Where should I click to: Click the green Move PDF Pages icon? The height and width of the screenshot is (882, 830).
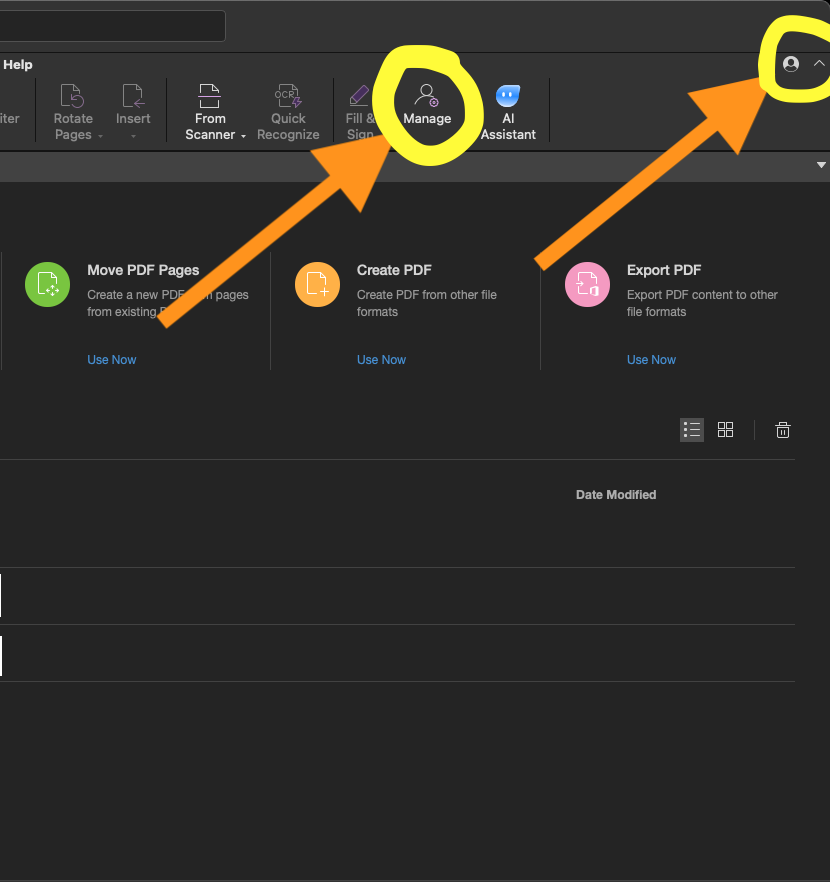(x=47, y=284)
